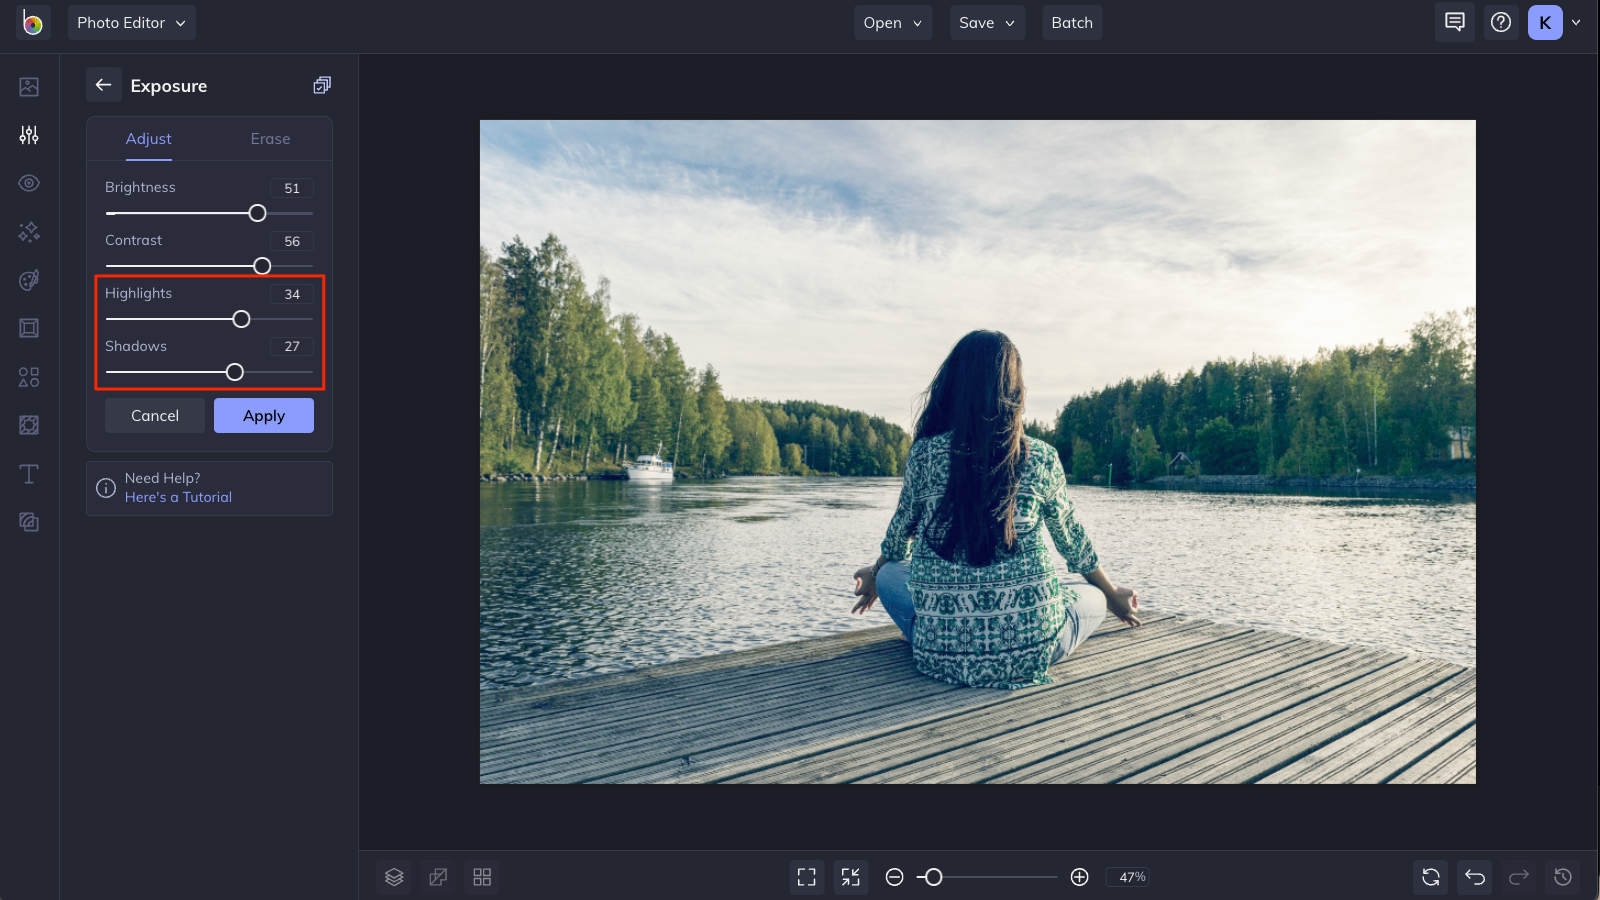The image size is (1600, 900).
Task: Open the Layers panel in the bottom toolbar
Action: [393, 877]
